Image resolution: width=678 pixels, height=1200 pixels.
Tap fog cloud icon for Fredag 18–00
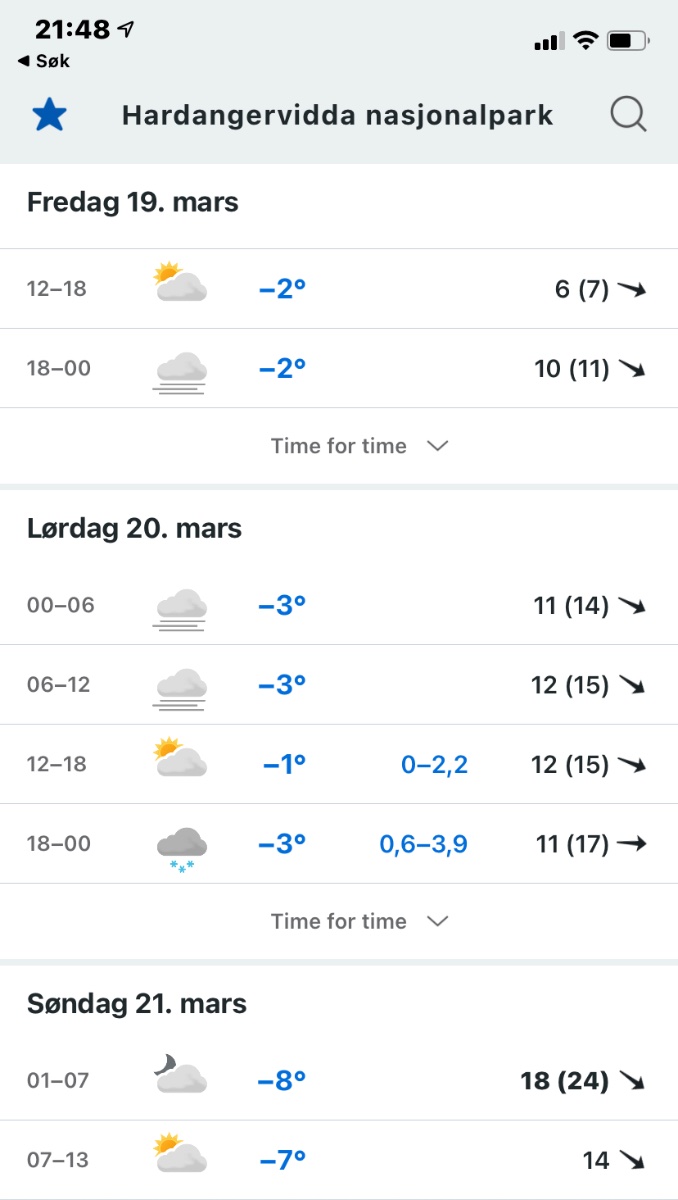(180, 370)
